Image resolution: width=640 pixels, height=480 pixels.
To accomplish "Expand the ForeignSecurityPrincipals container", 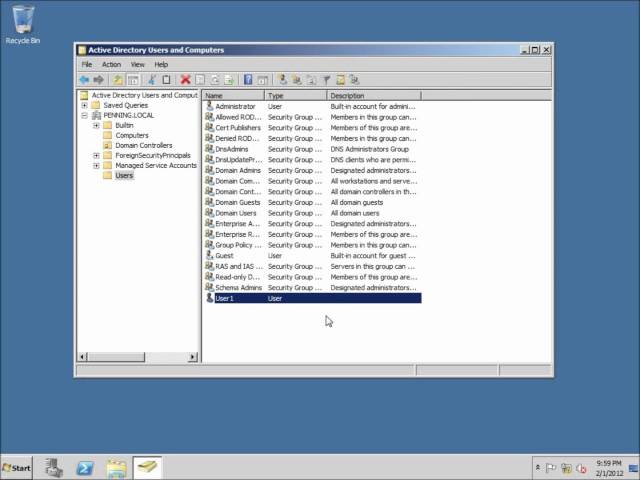I will [96, 156].
